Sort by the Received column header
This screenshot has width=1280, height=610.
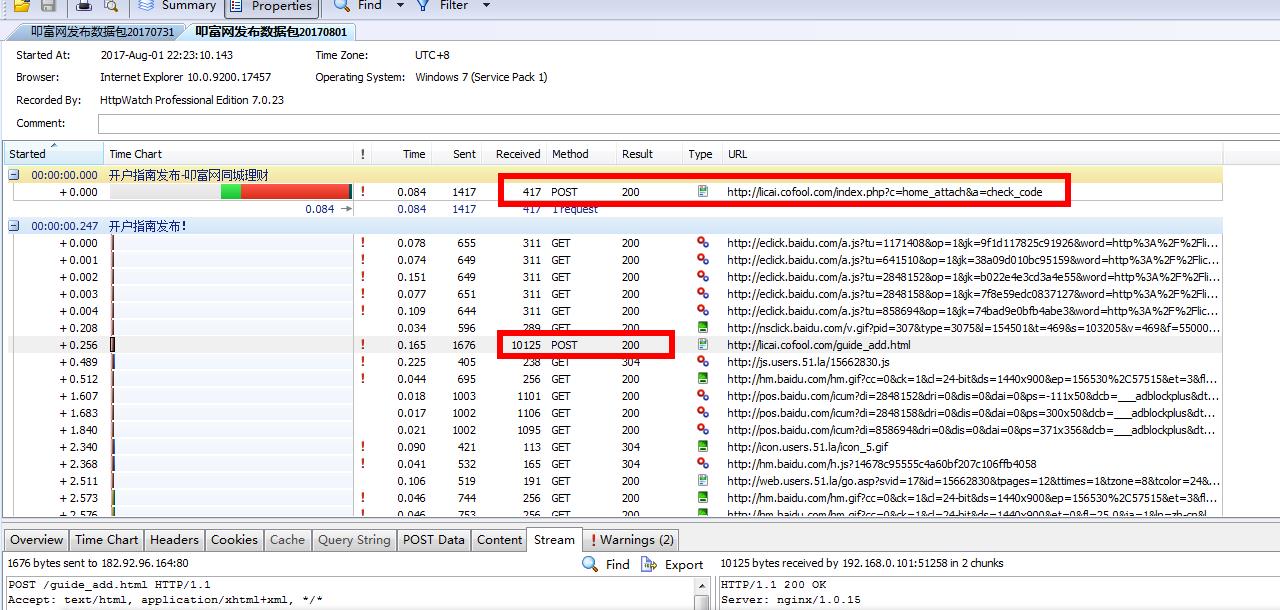coord(517,154)
